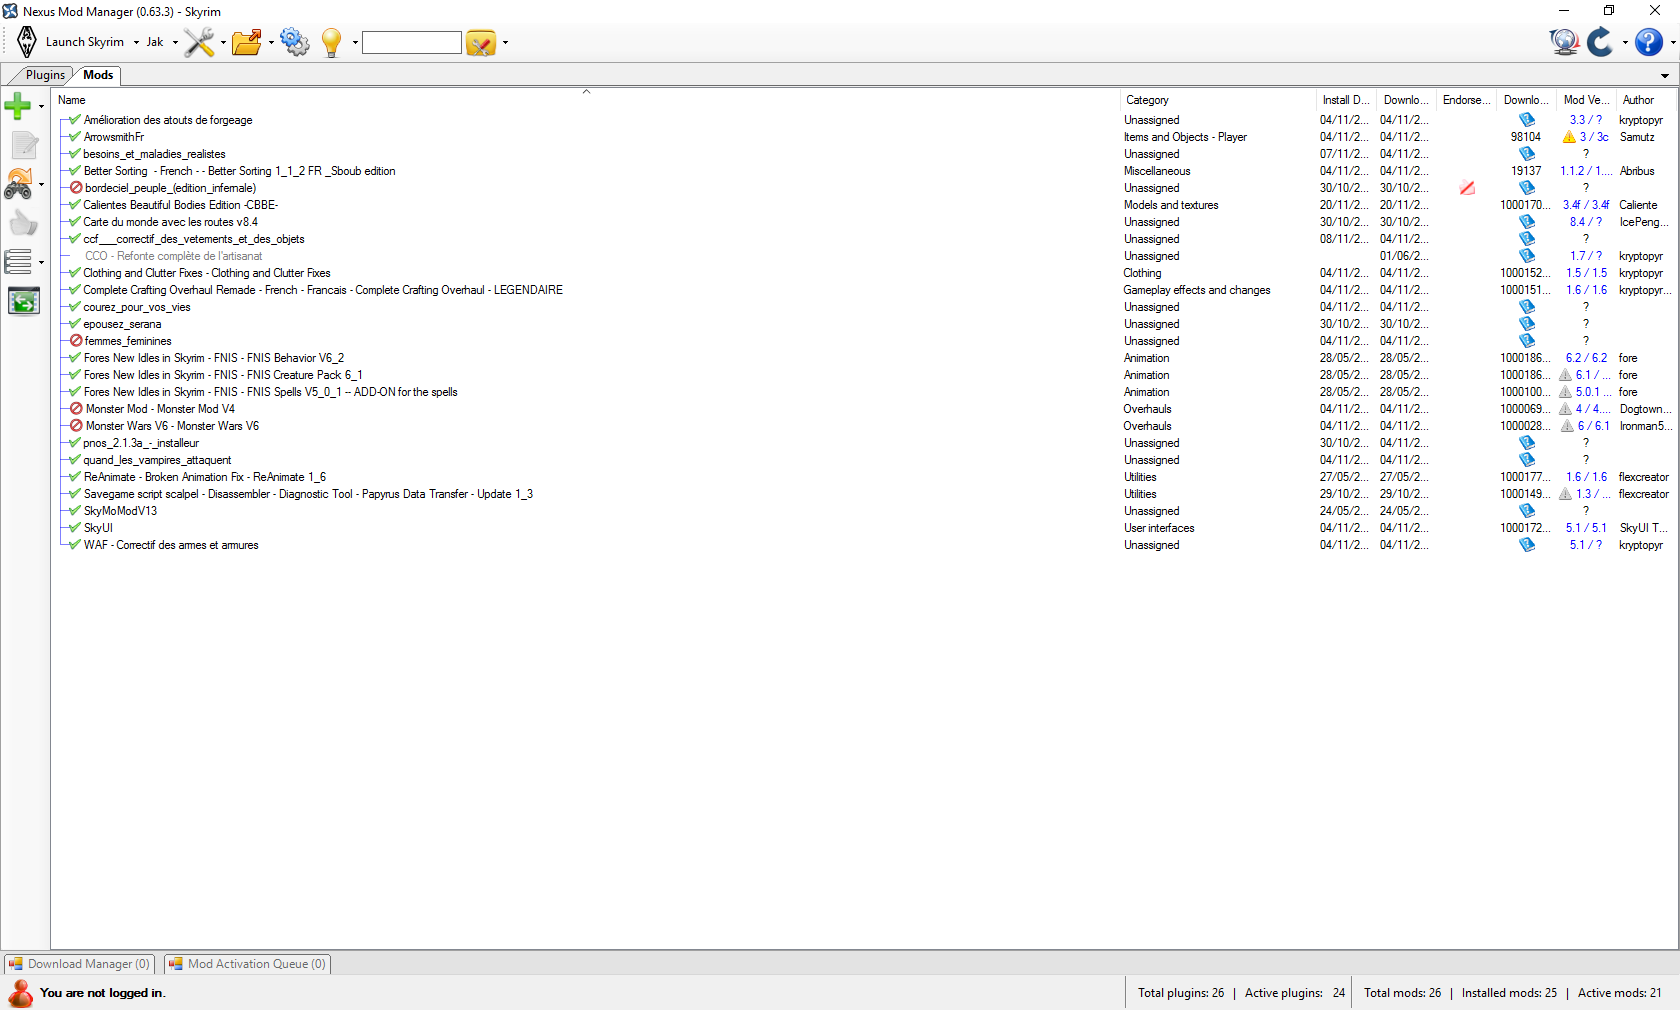Open settings with the gear icon

pos(295,42)
